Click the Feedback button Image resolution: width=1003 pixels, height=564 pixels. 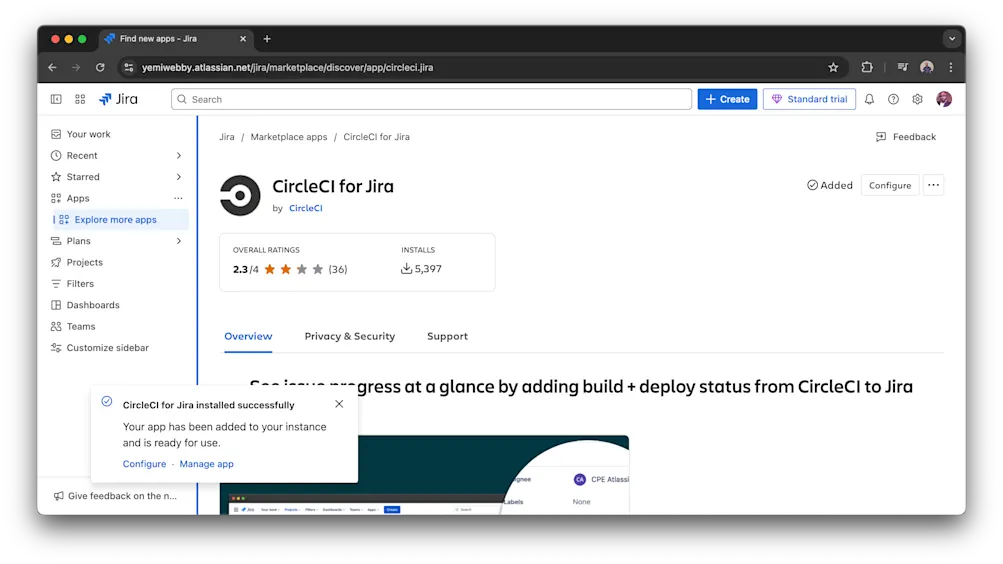(x=905, y=137)
